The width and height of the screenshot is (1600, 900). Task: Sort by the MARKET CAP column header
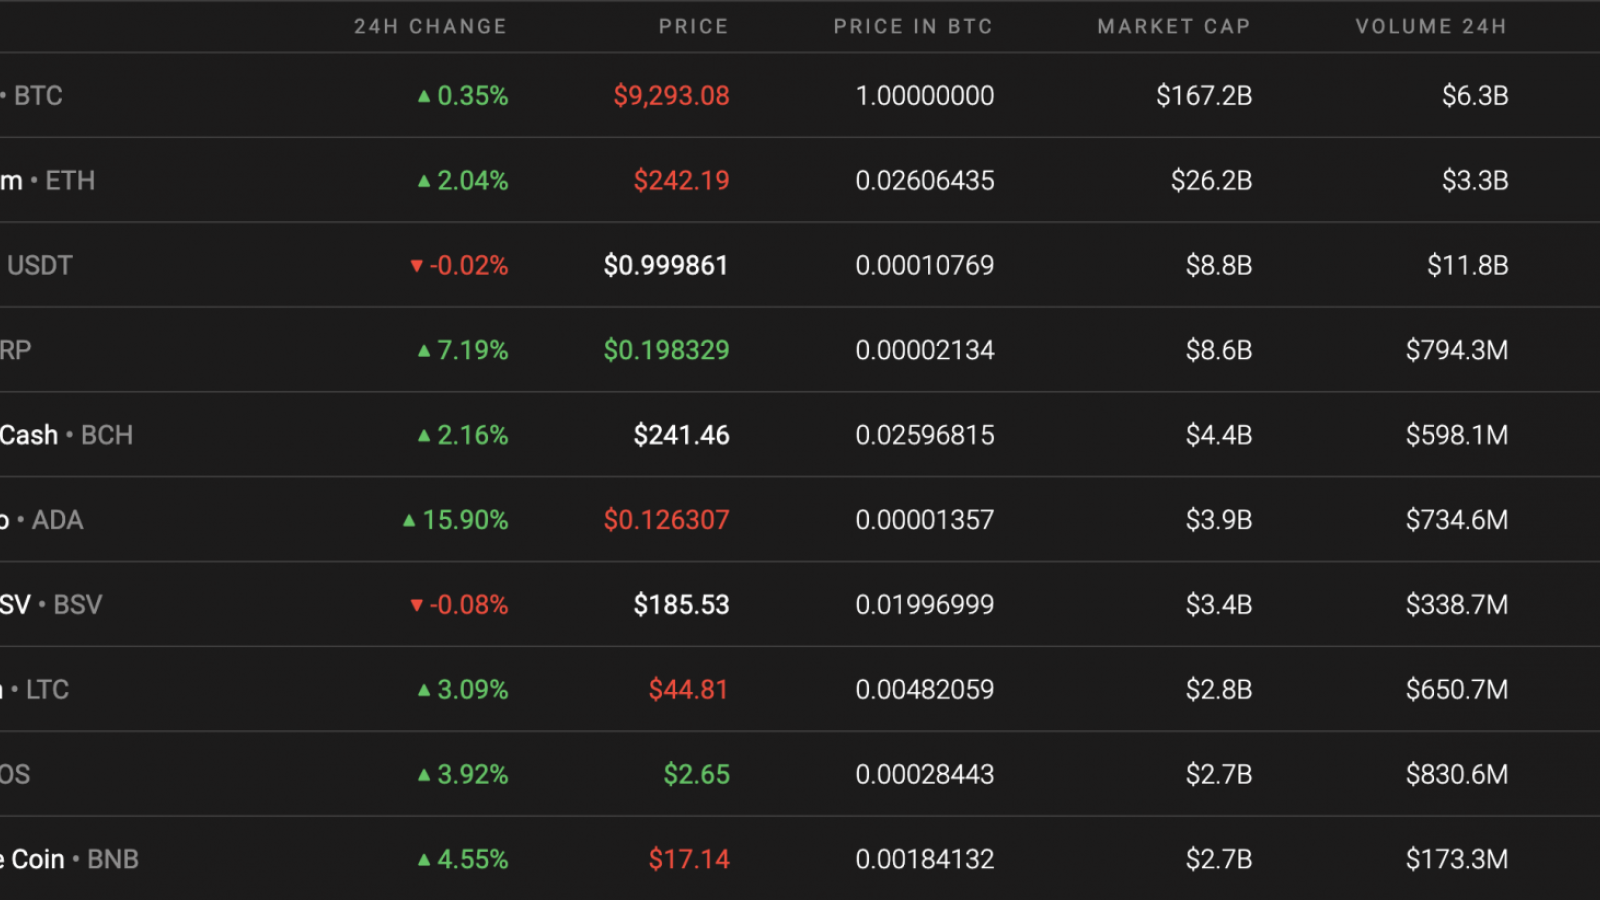pyautogui.click(x=1174, y=27)
